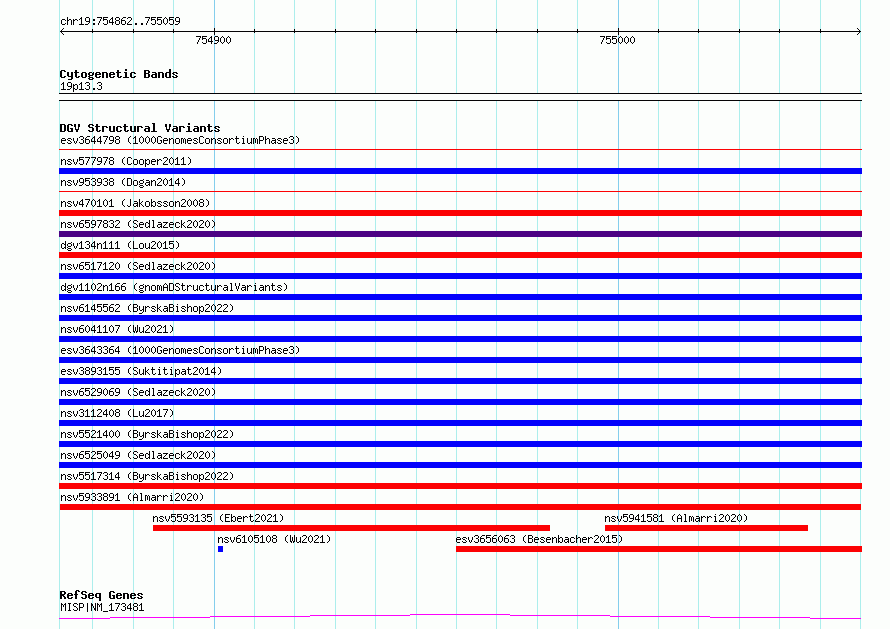Open nsv5517314 ByrskaBishop2022 variant label
Viewport: 890px width, 629px height.
click(x=147, y=476)
